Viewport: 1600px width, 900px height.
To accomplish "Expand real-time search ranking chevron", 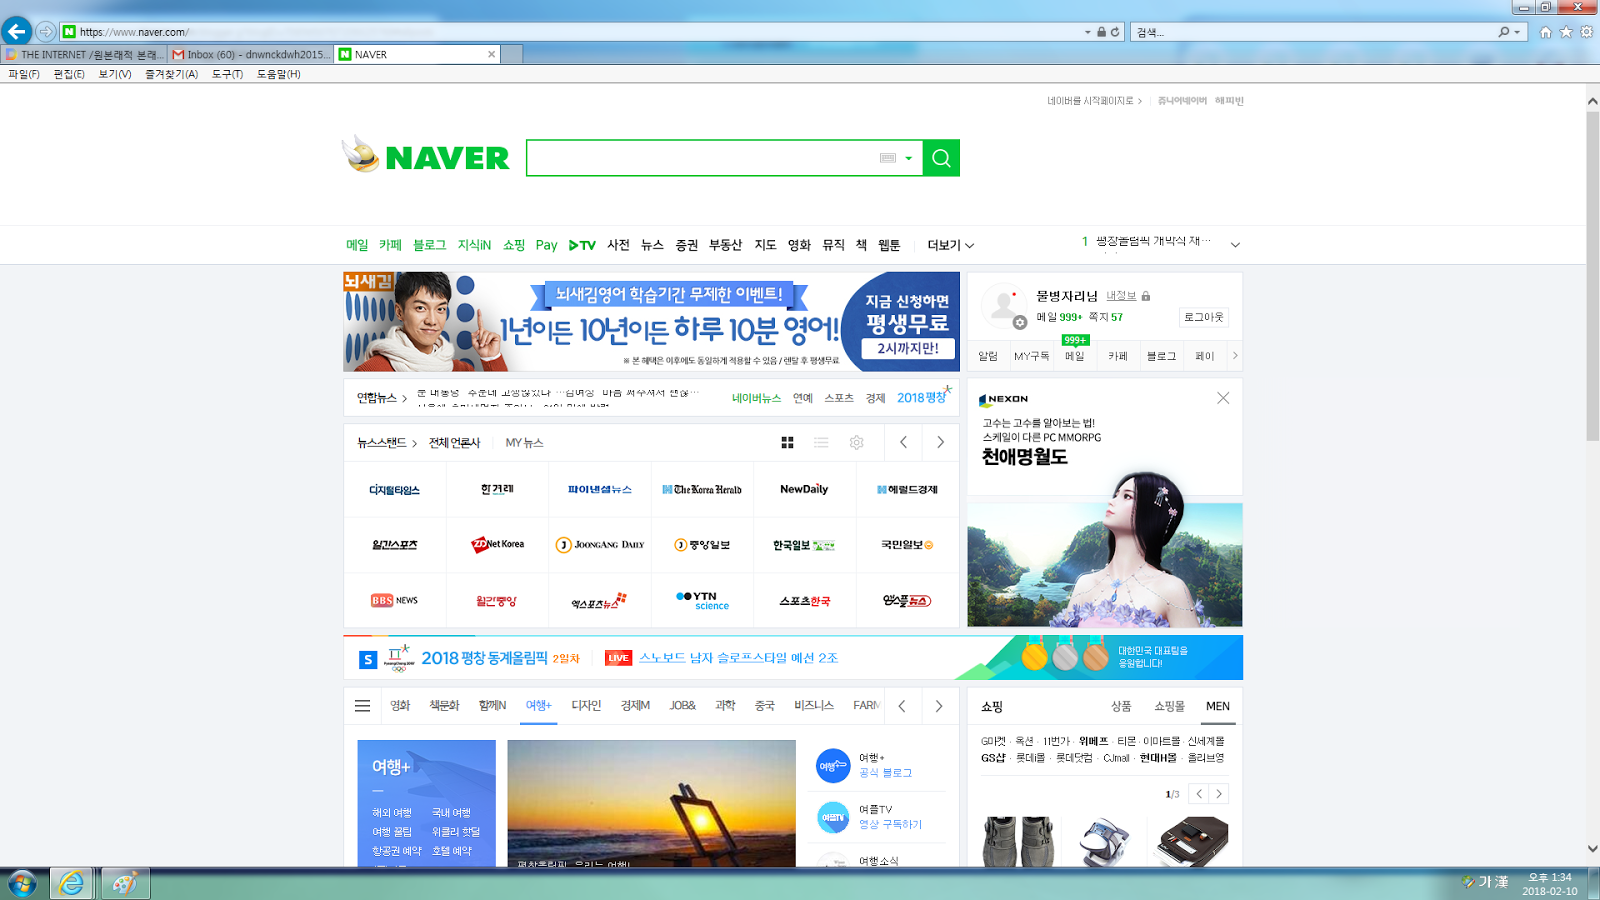I will coord(1235,245).
